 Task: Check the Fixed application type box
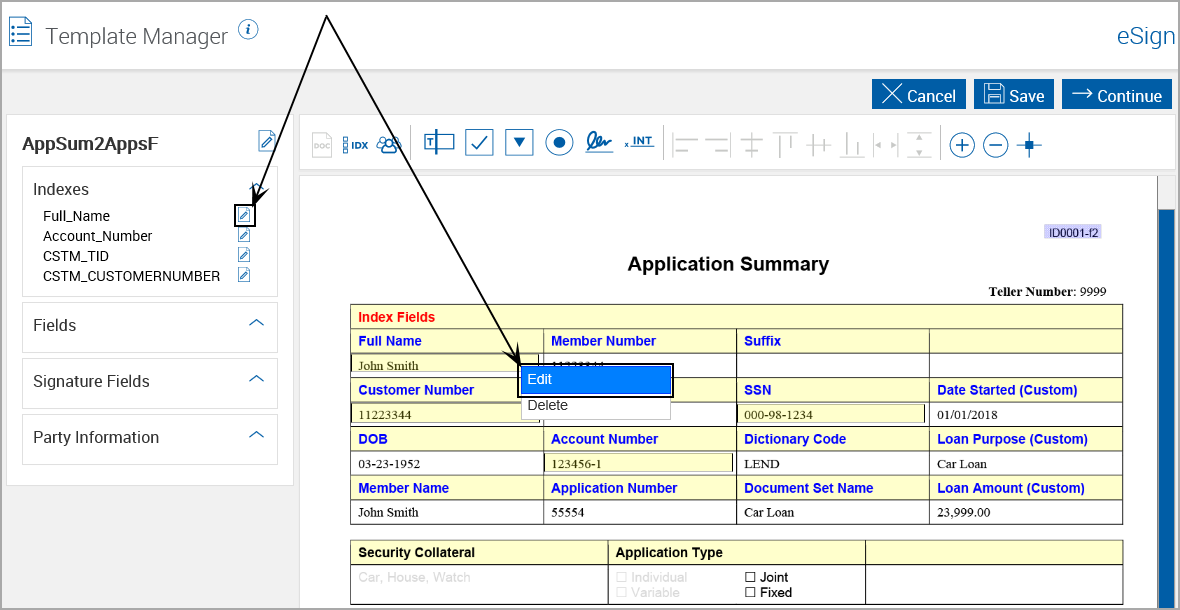point(750,592)
